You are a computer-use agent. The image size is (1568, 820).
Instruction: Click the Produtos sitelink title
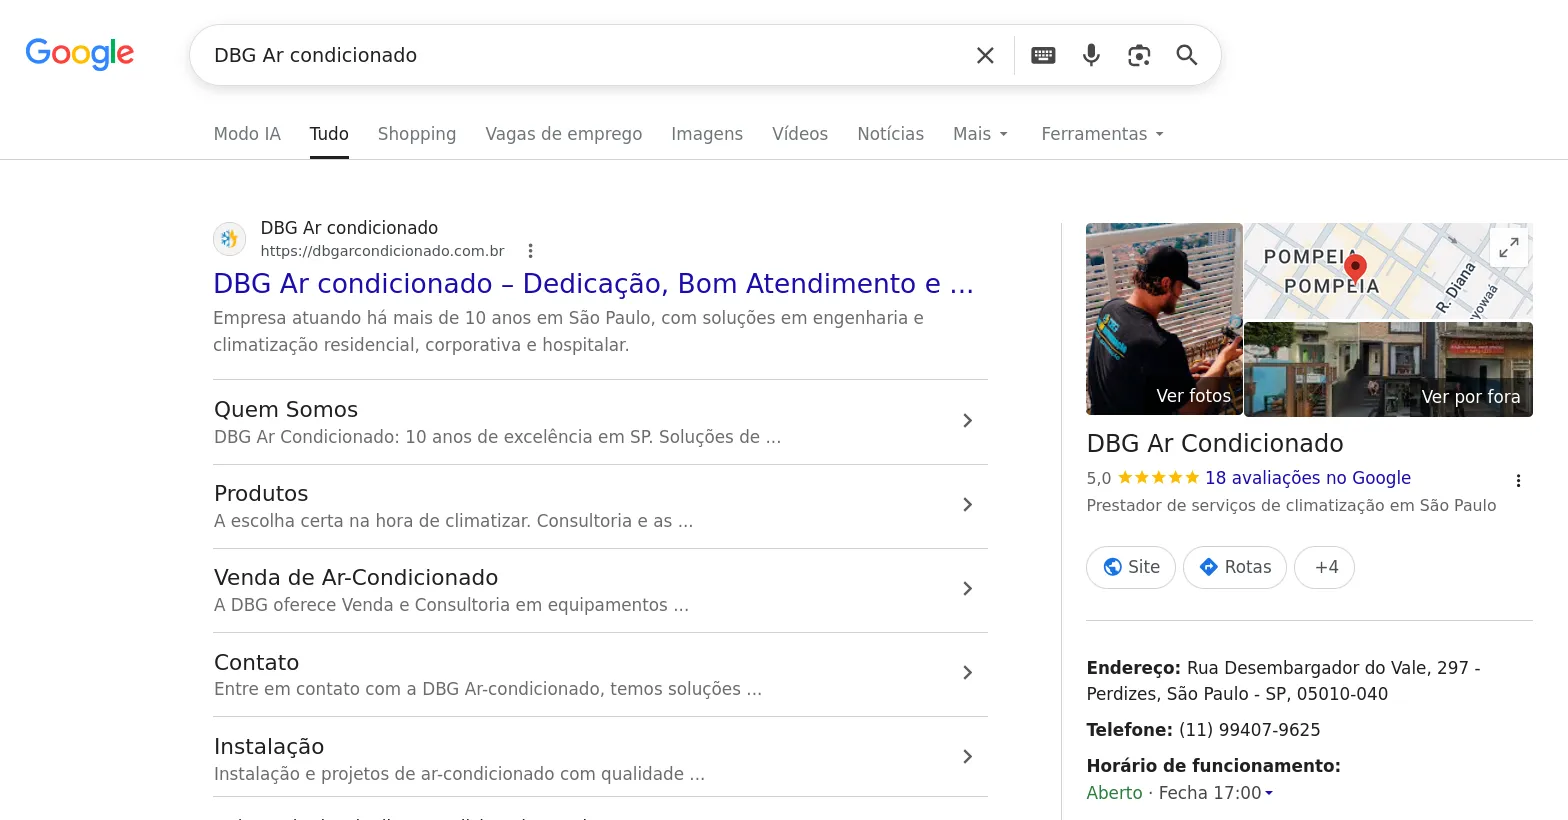coord(261,493)
